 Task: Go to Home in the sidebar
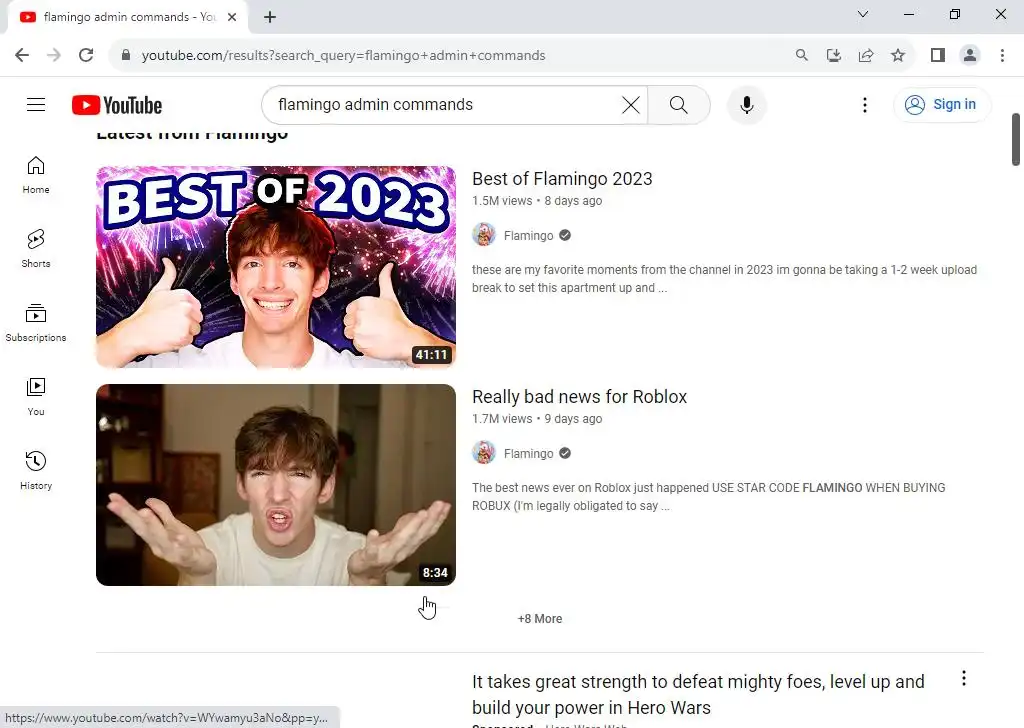click(x=36, y=175)
